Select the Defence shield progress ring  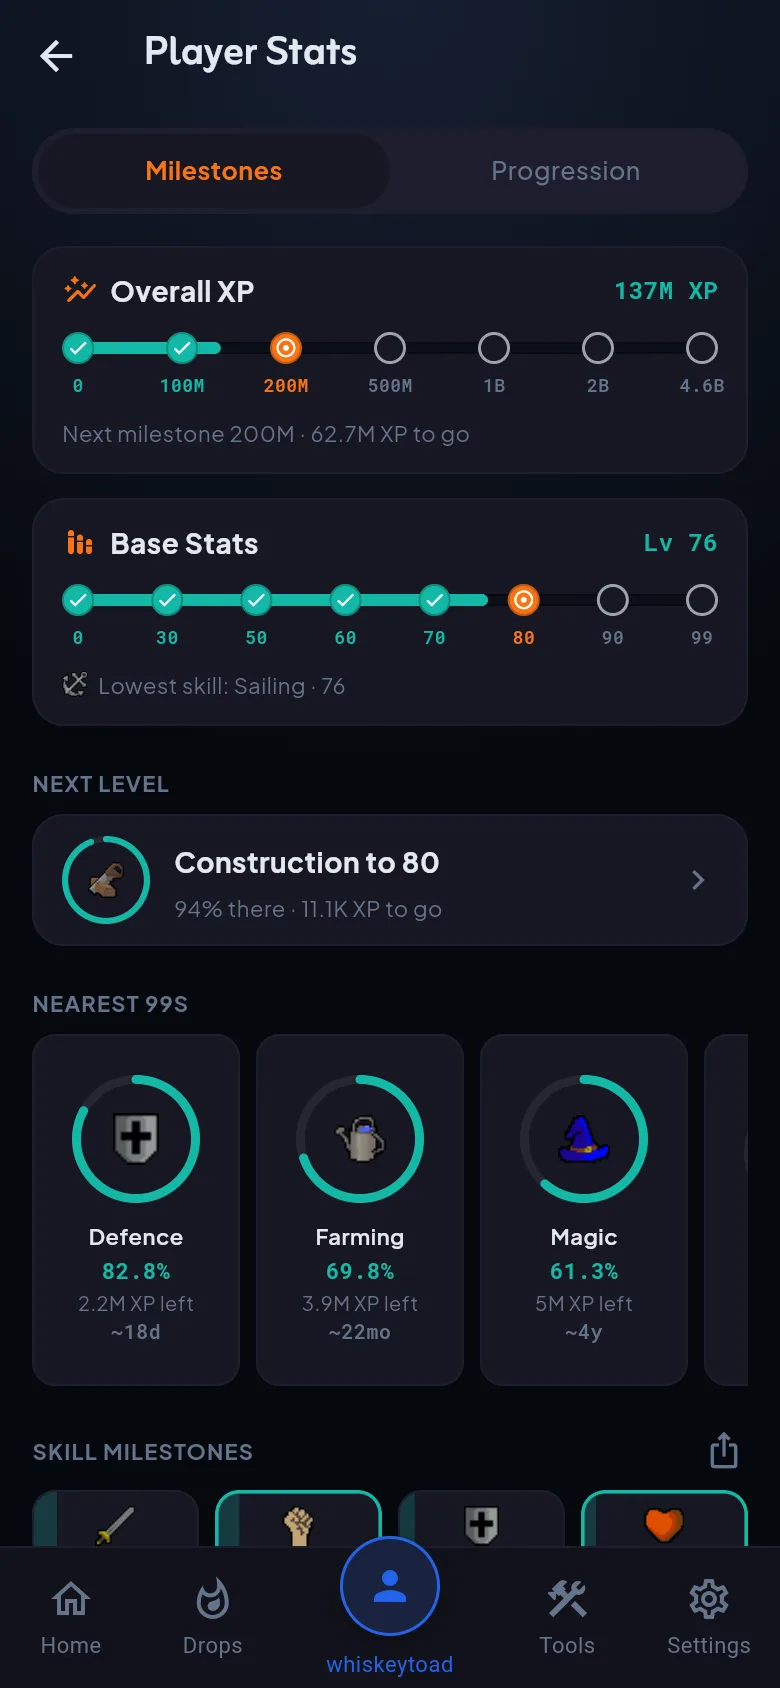click(136, 1139)
